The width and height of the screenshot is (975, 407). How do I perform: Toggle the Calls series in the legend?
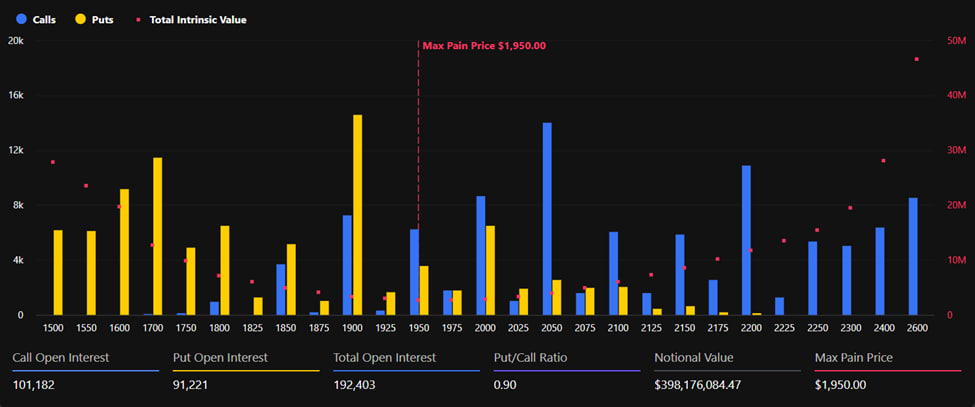(35, 19)
